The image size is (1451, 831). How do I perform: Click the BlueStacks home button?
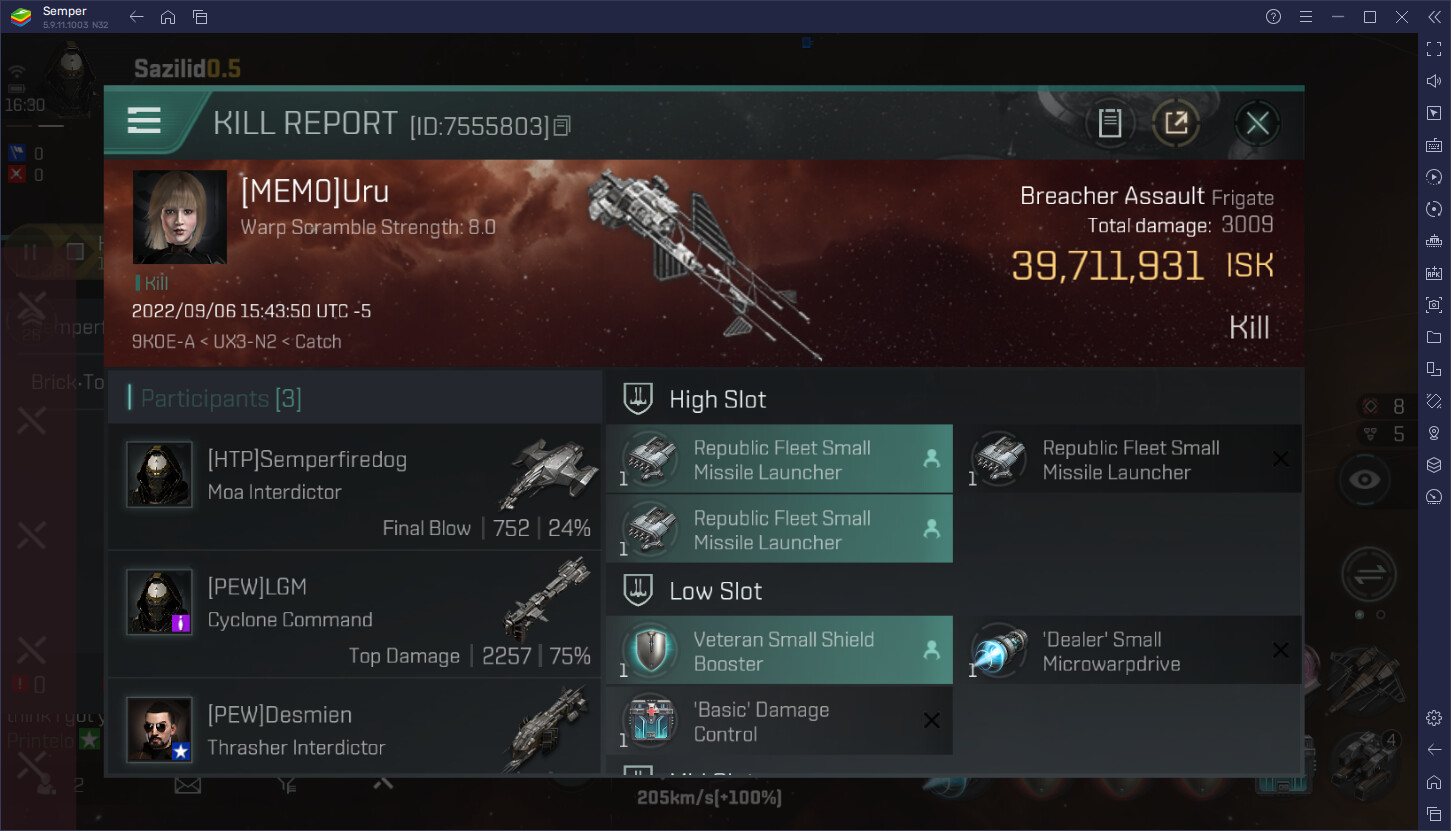click(168, 17)
